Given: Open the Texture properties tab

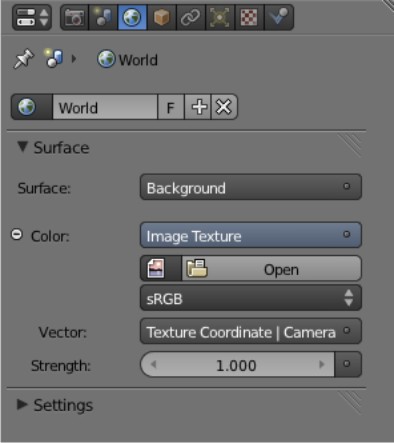Looking at the screenshot, I should pyautogui.click(x=249, y=18).
